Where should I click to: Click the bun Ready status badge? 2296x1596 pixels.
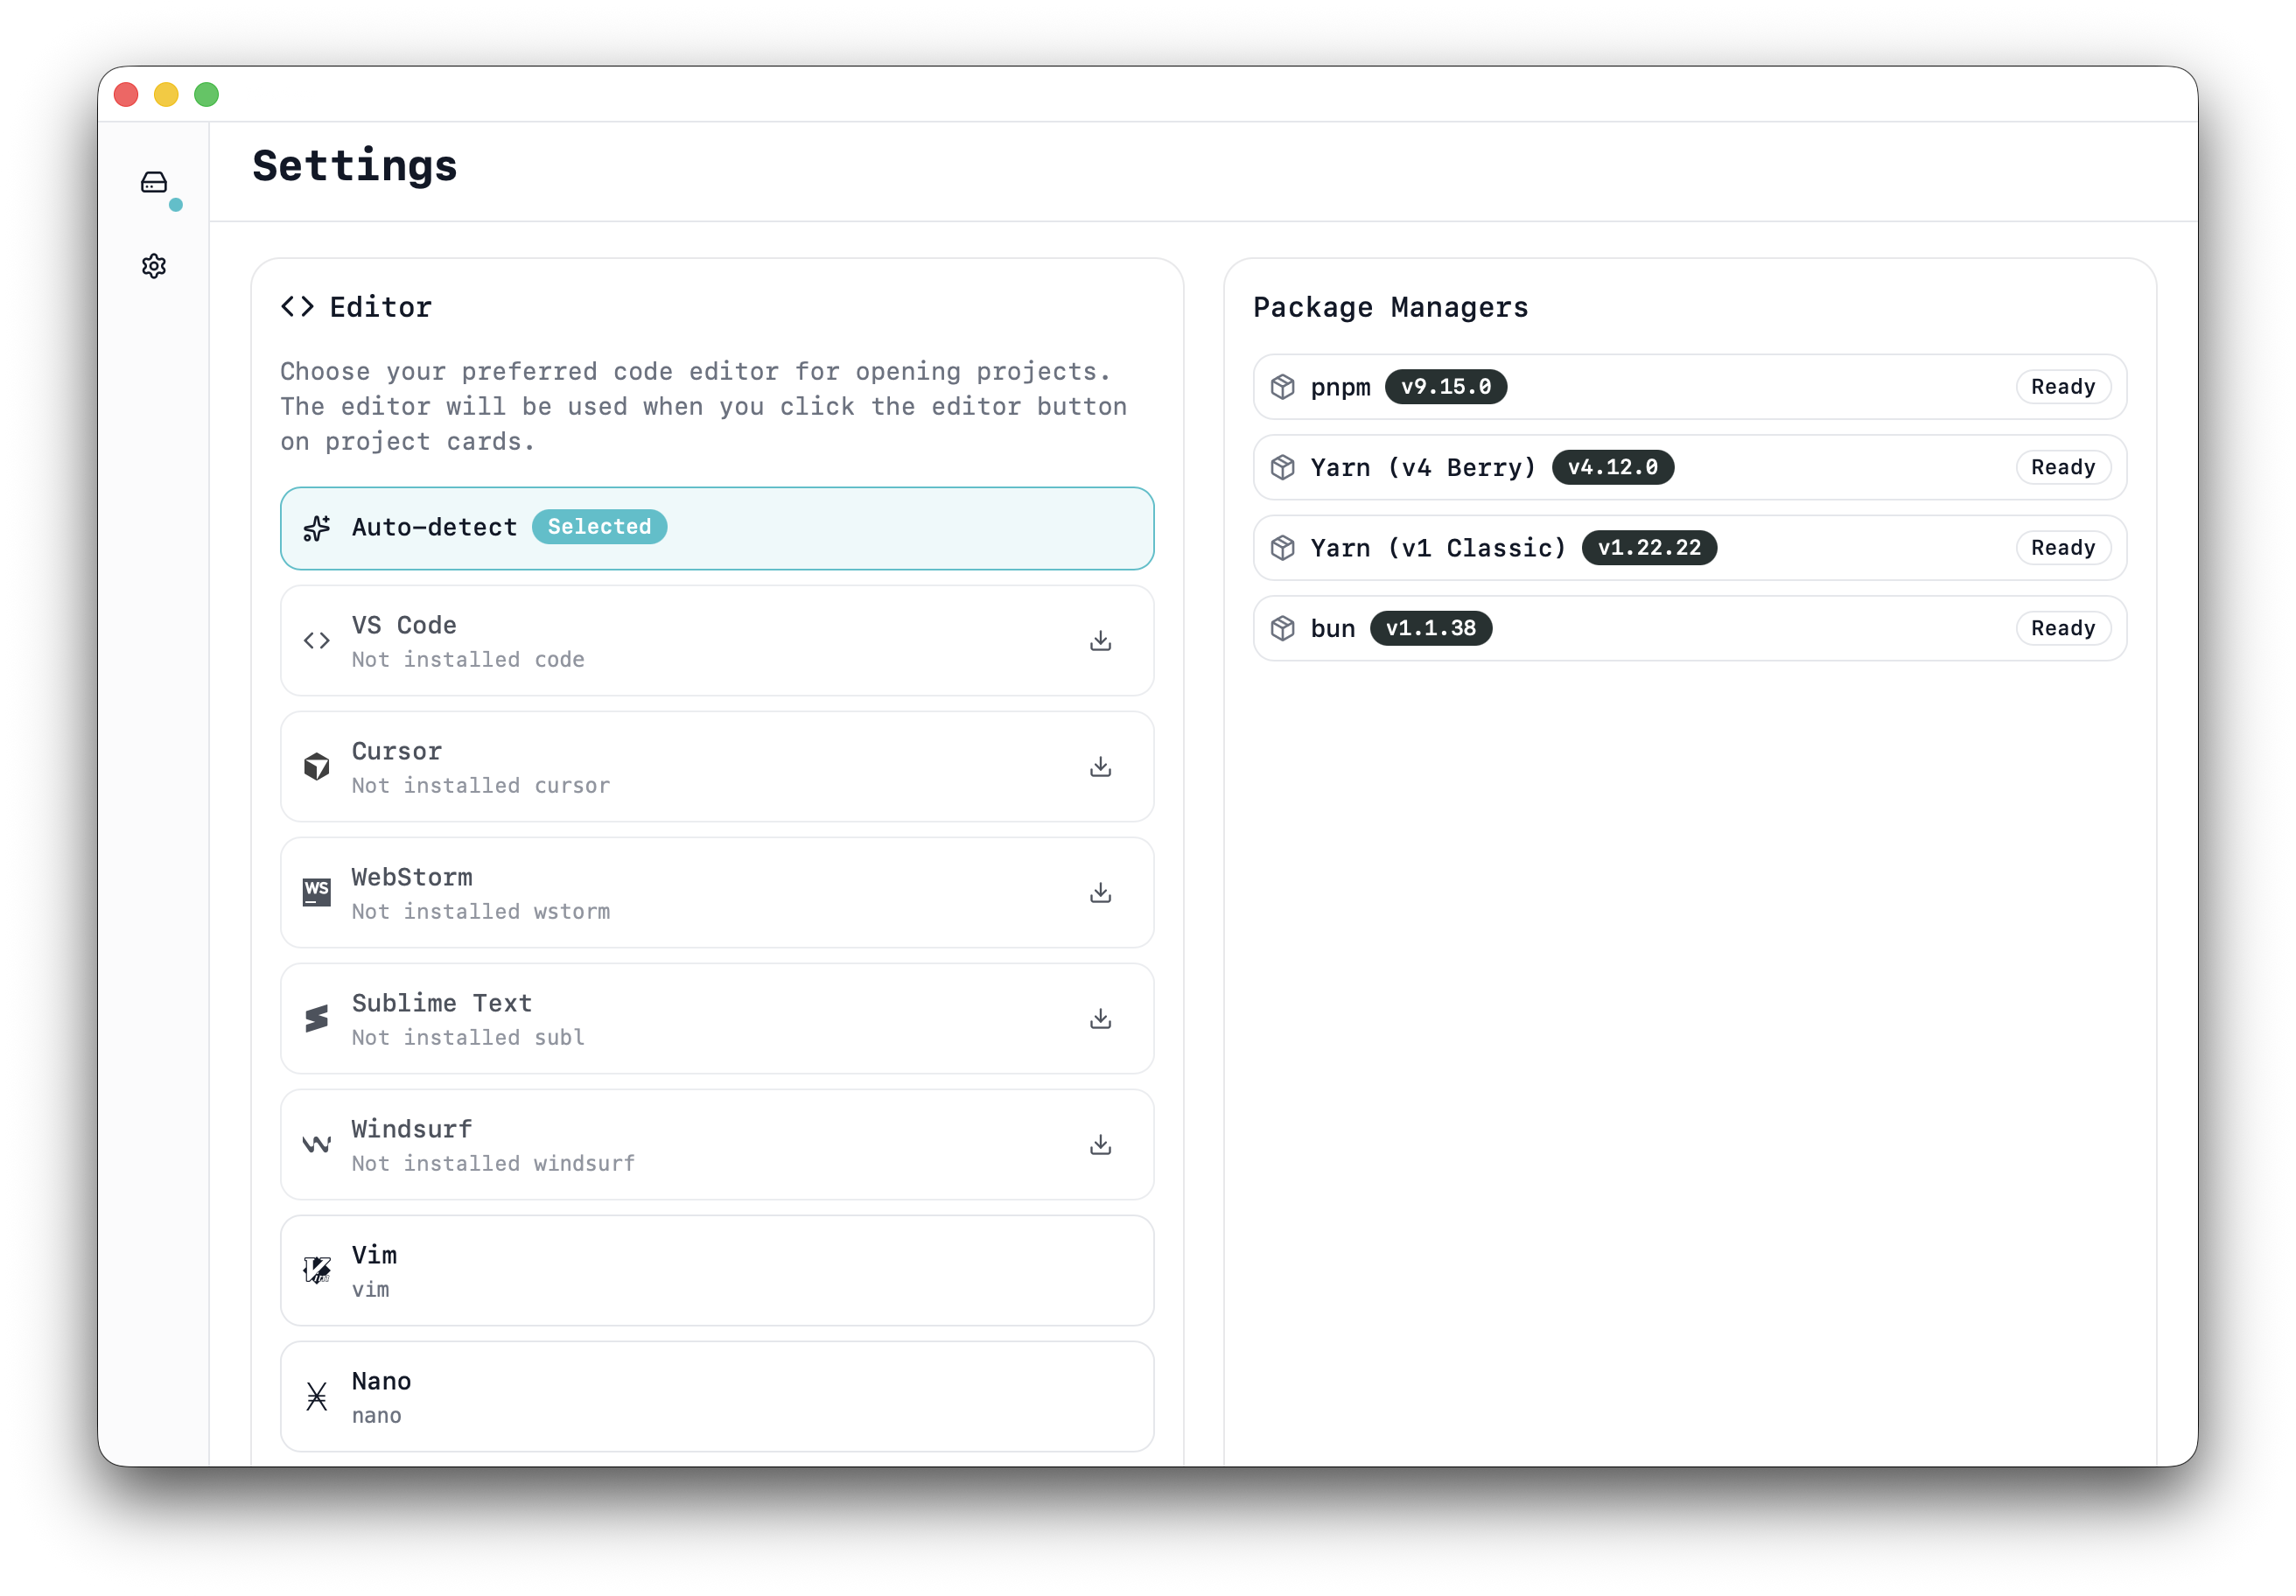pyautogui.click(x=2062, y=628)
